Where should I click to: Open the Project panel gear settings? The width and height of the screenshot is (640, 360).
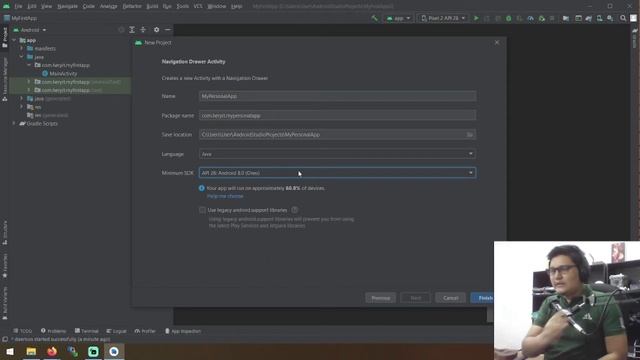click(156, 30)
